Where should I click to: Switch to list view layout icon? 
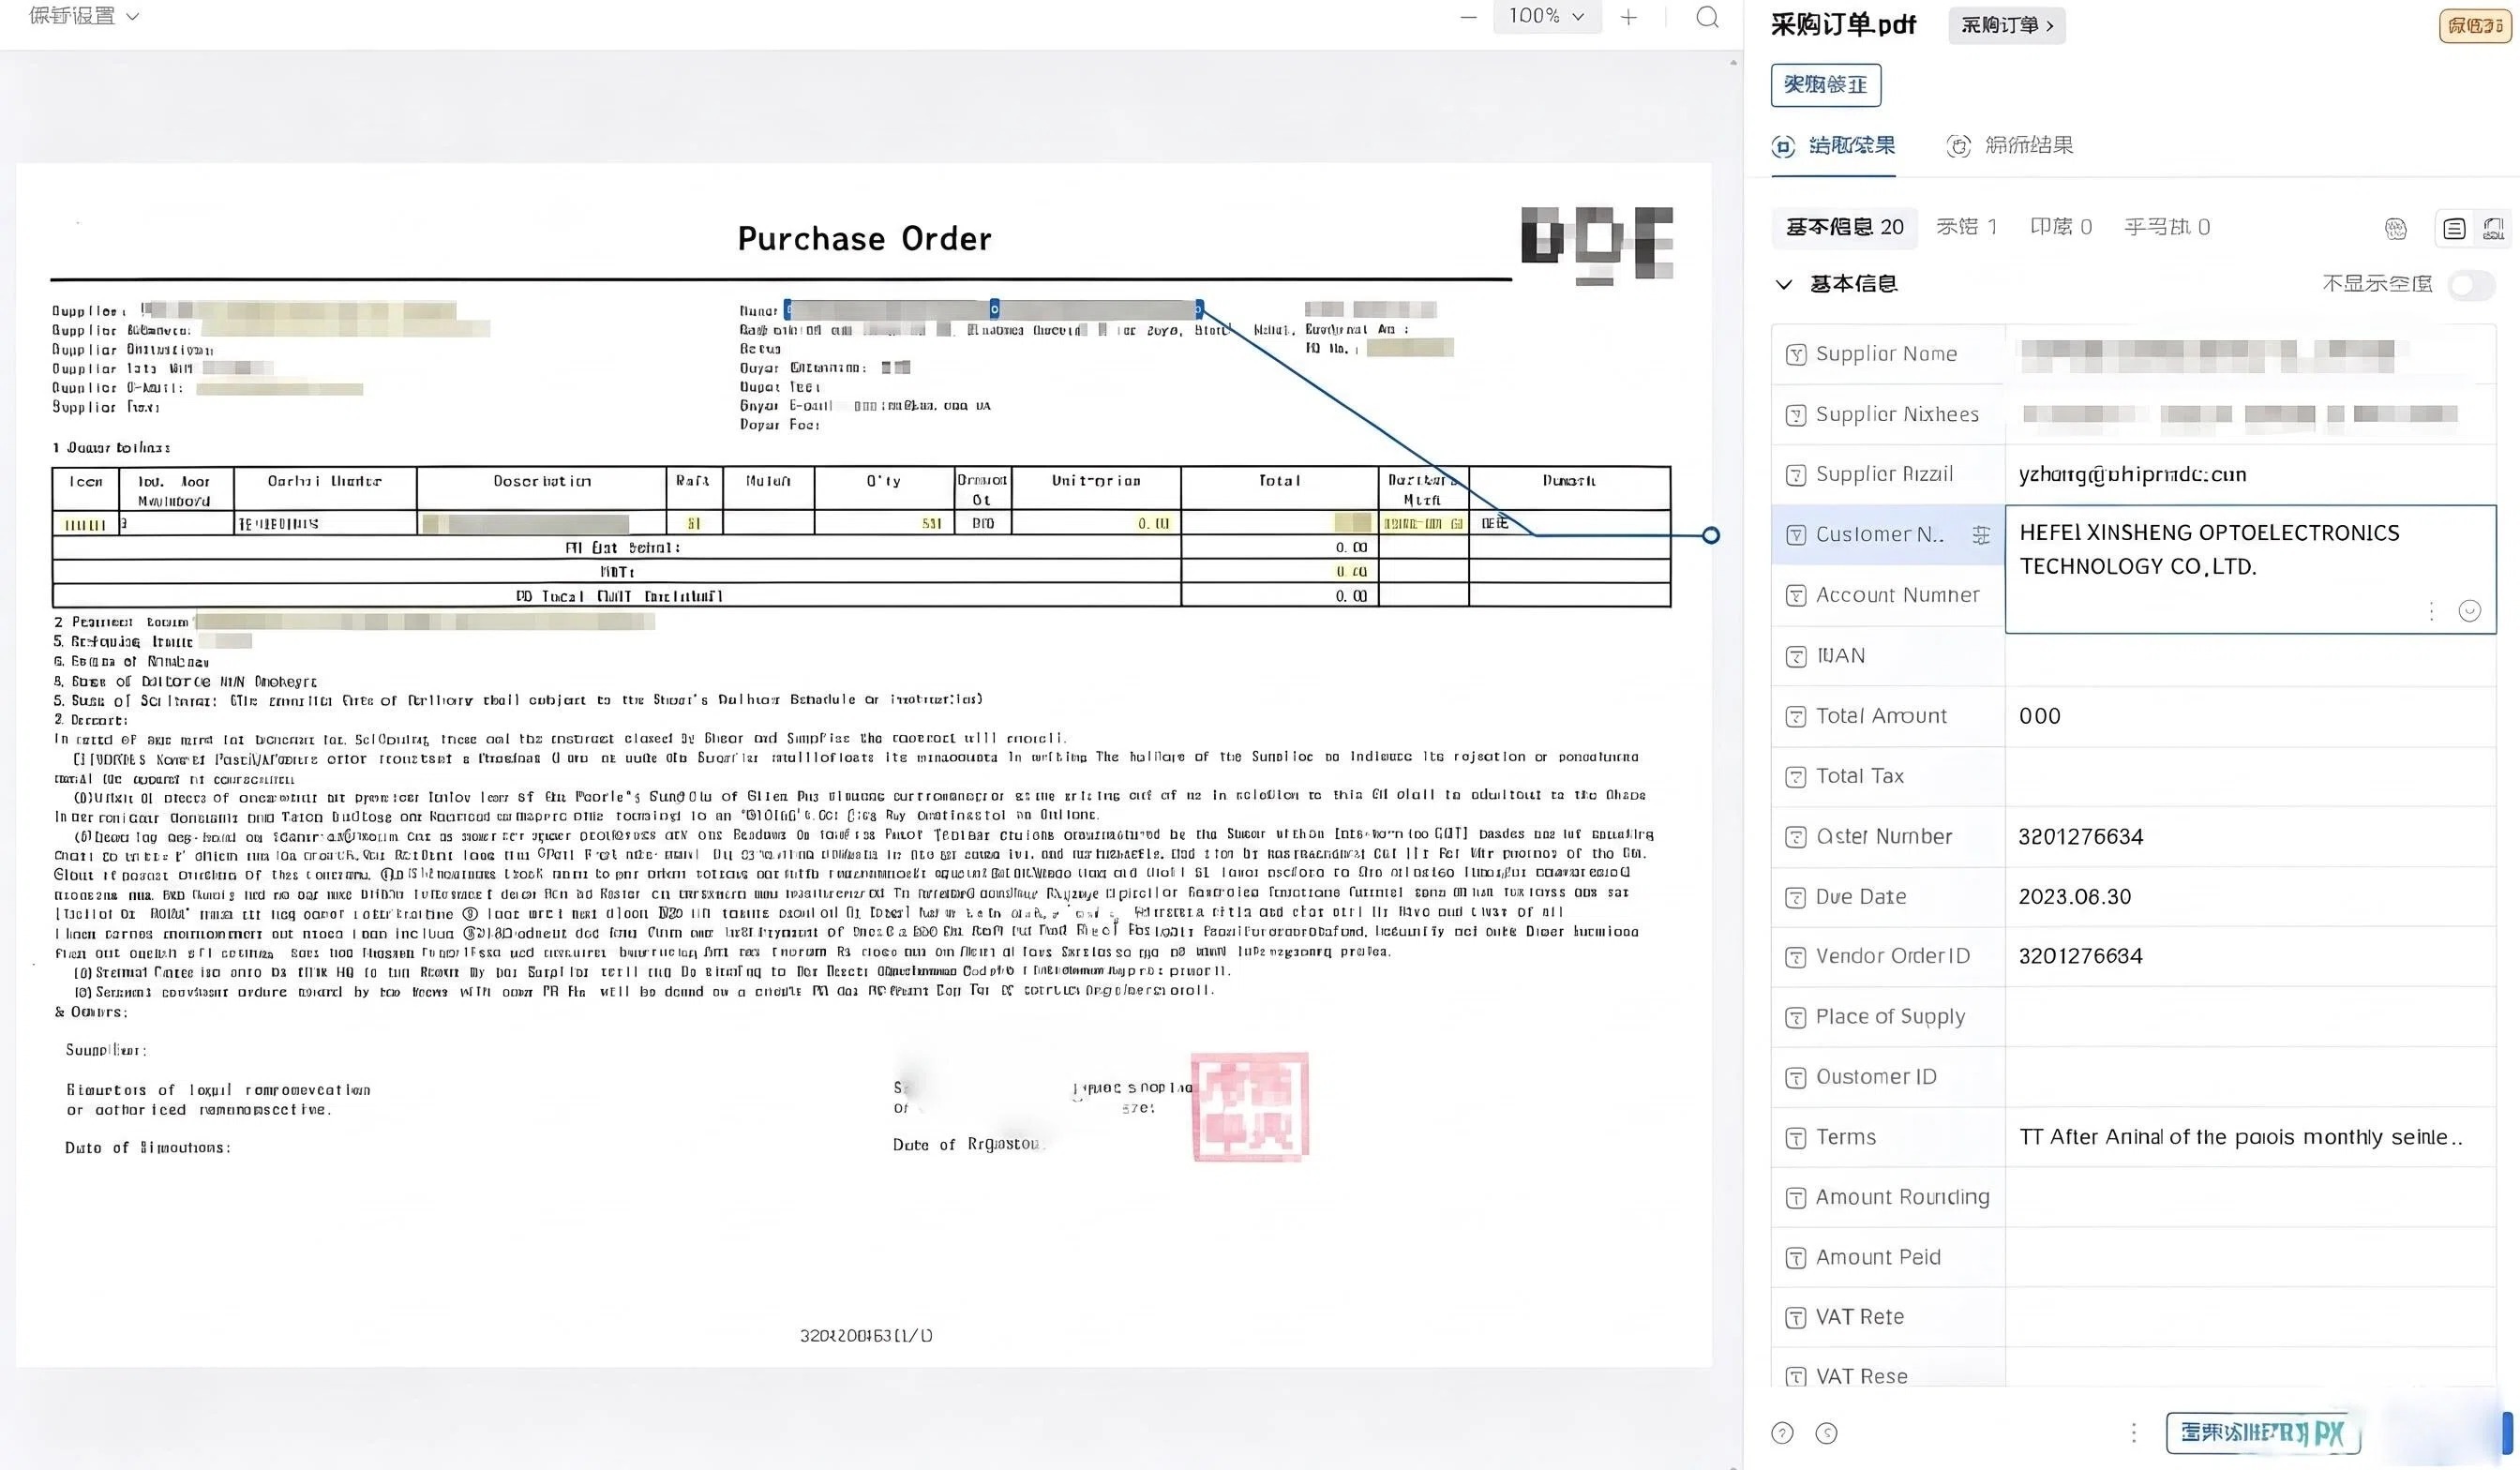point(2454,229)
